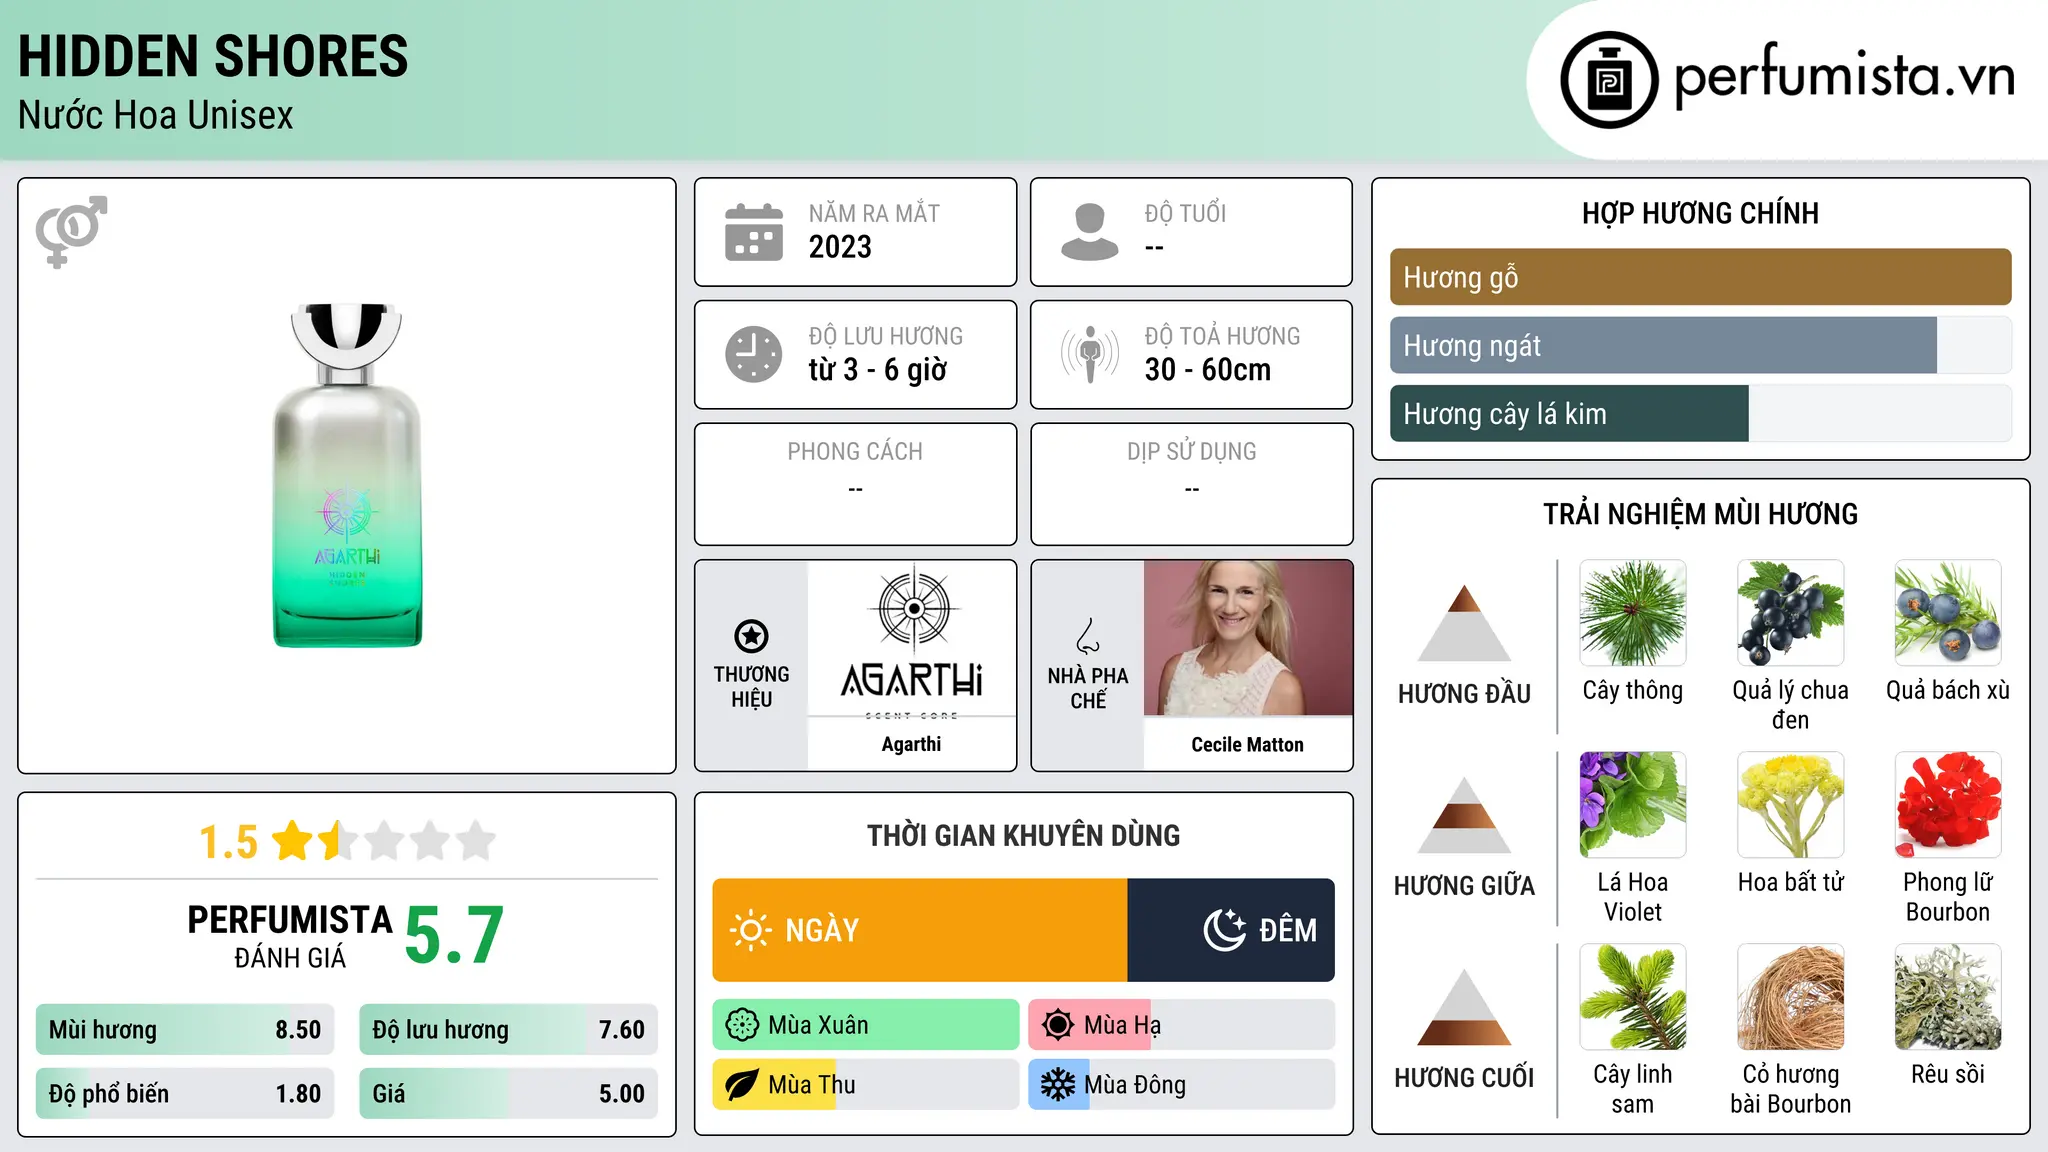Click the clock icon beside Độ lưu hương

pyautogui.click(x=754, y=354)
